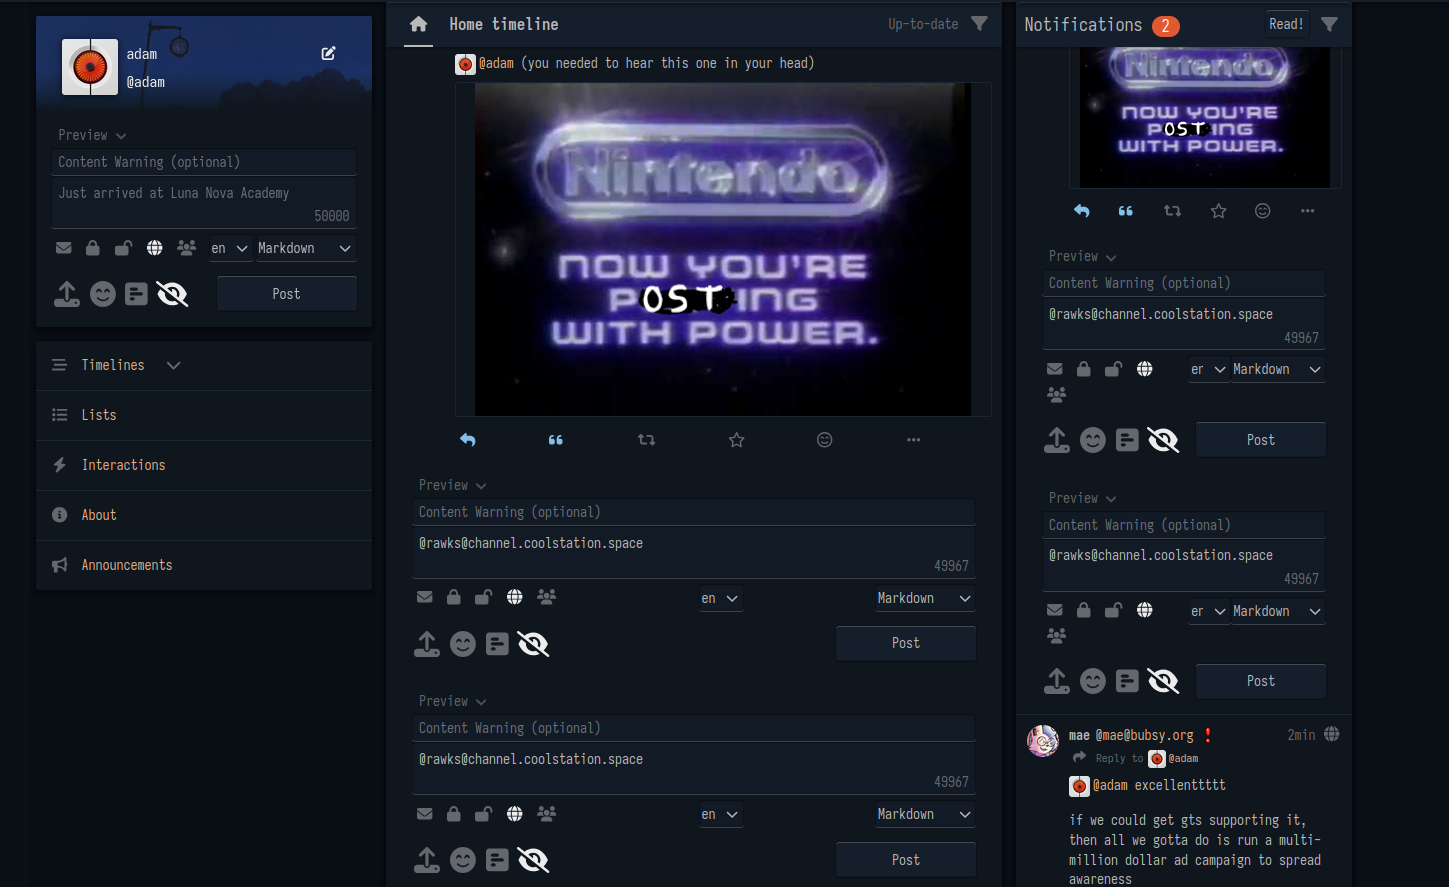Click Post in upper Home timeline reply form
Image resolution: width=1449 pixels, height=887 pixels.
pyautogui.click(x=906, y=643)
